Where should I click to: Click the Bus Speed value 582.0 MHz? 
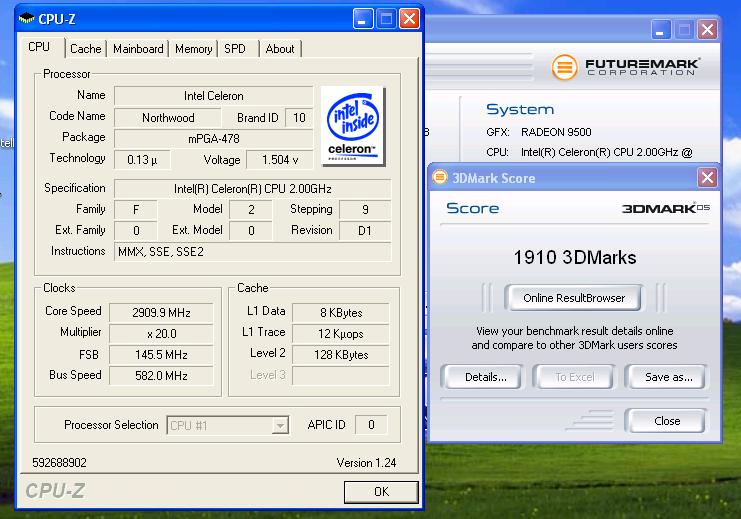pyautogui.click(x=161, y=376)
